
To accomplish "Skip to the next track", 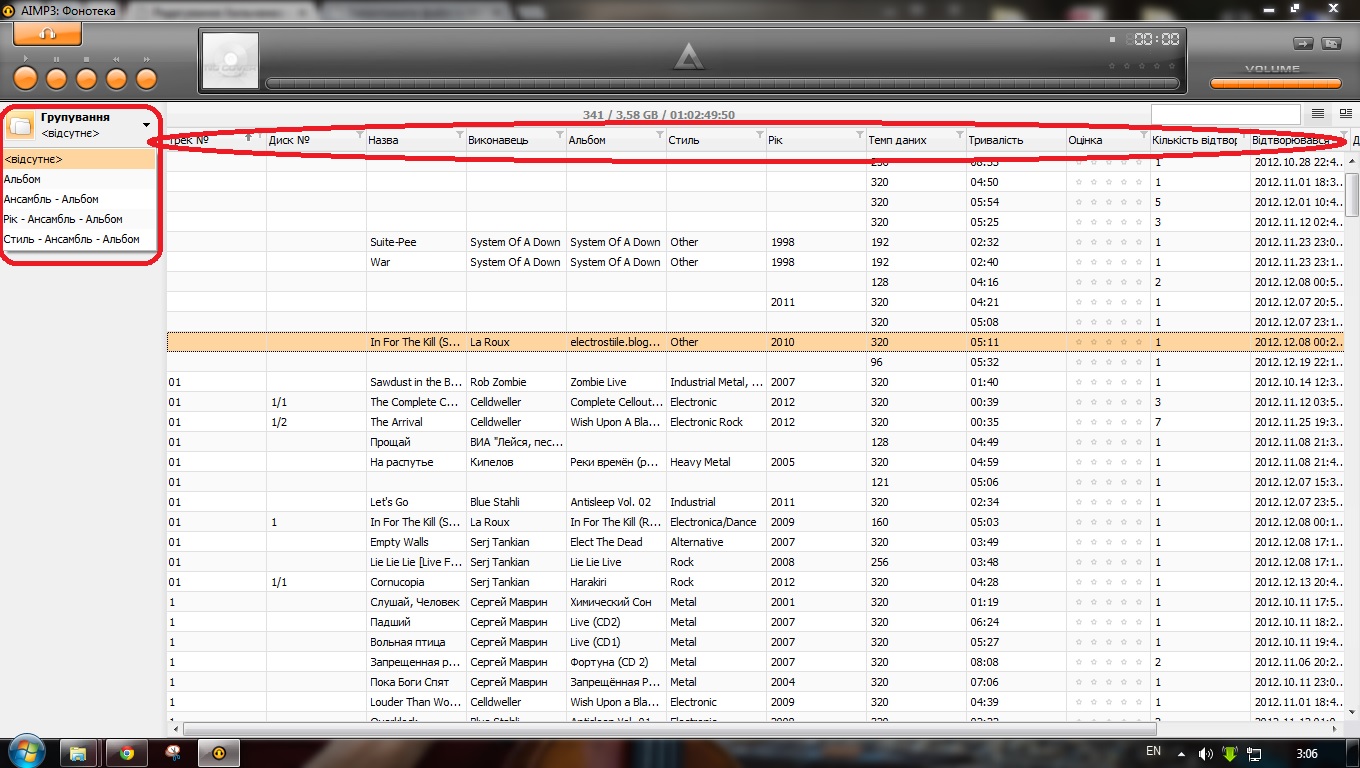I will pyautogui.click(x=147, y=78).
